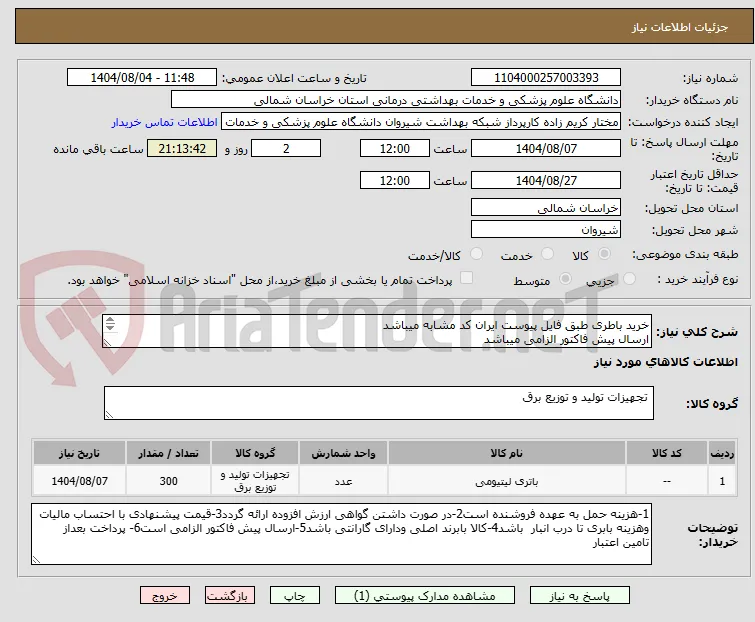755x622 pixels.
Task: Click the گروه کالا table column header
Action: pos(255,453)
